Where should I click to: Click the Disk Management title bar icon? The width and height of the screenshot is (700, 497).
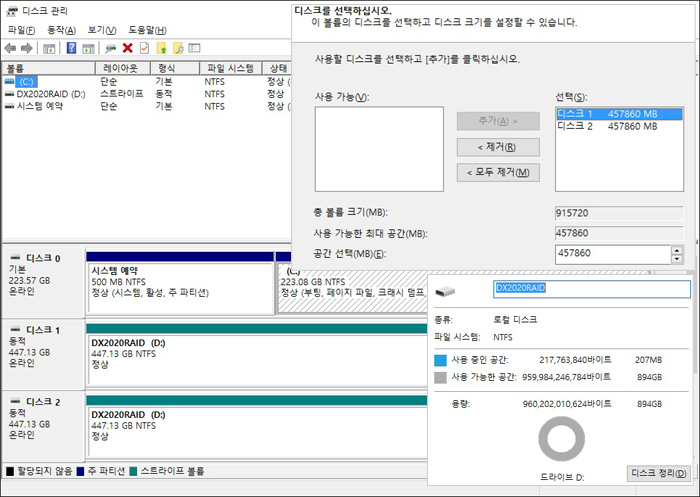(x=12, y=11)
